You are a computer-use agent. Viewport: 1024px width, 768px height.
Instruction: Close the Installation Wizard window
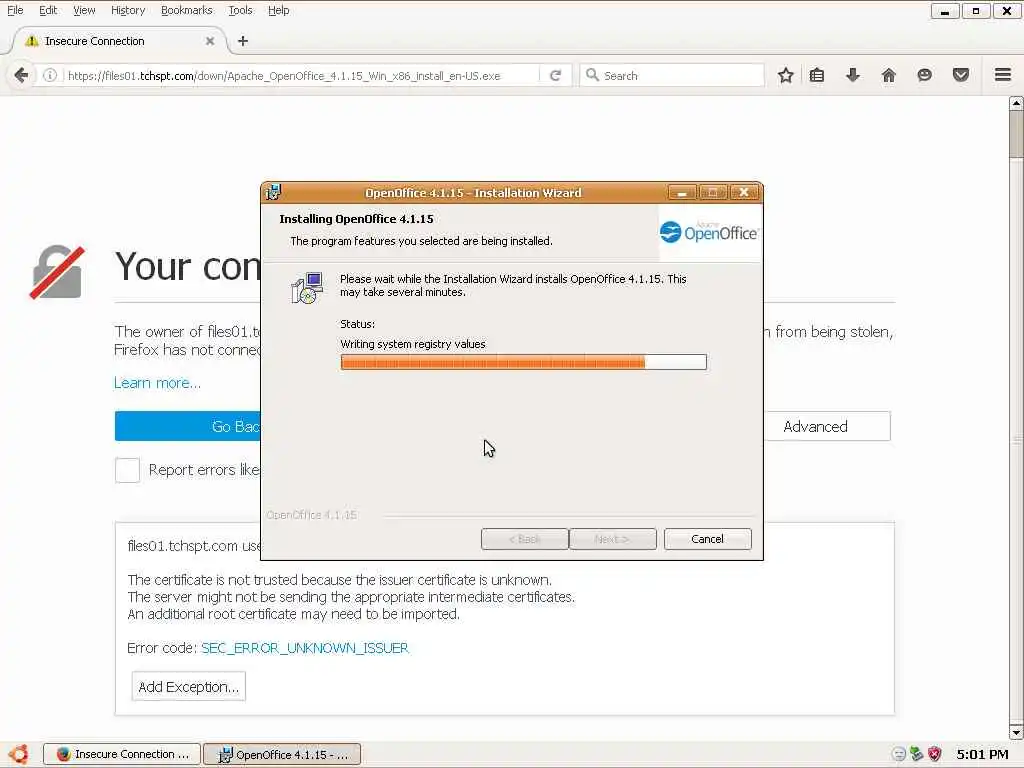tap(743, 192)
